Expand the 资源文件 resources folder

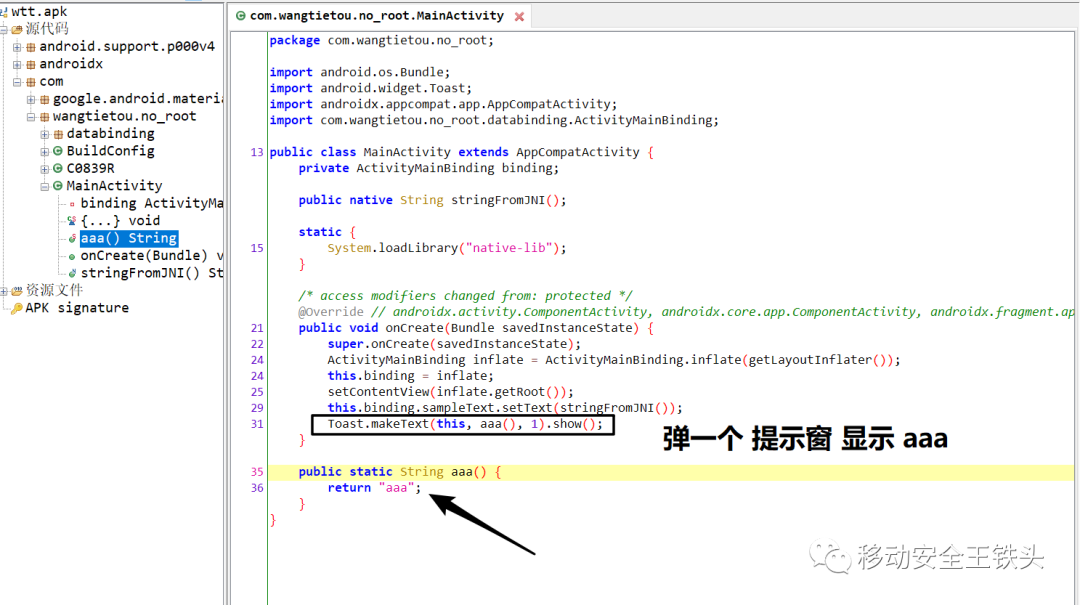pyautogui.click(x=3, y=291)
